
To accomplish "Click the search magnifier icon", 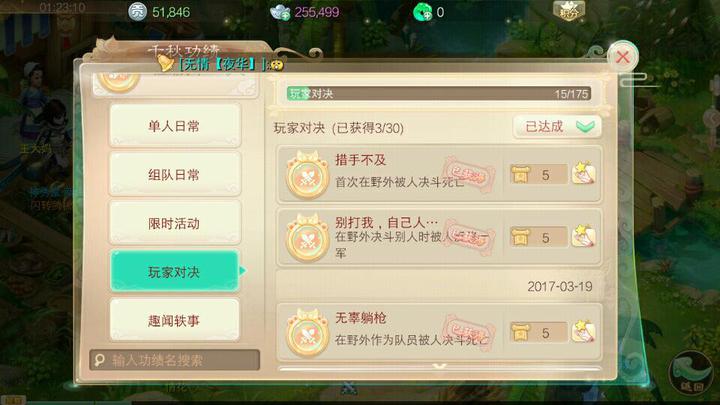I will click(x=100, y=360).
